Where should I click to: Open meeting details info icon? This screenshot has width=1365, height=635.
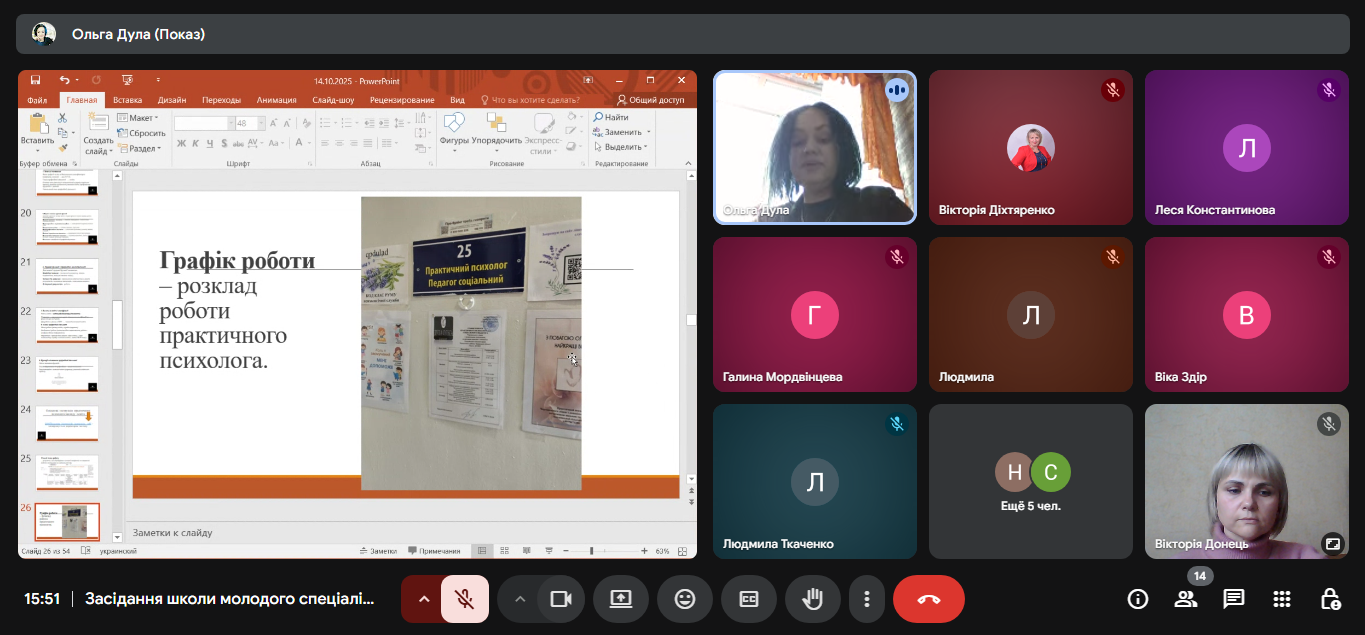click(x=1138, y=599)
